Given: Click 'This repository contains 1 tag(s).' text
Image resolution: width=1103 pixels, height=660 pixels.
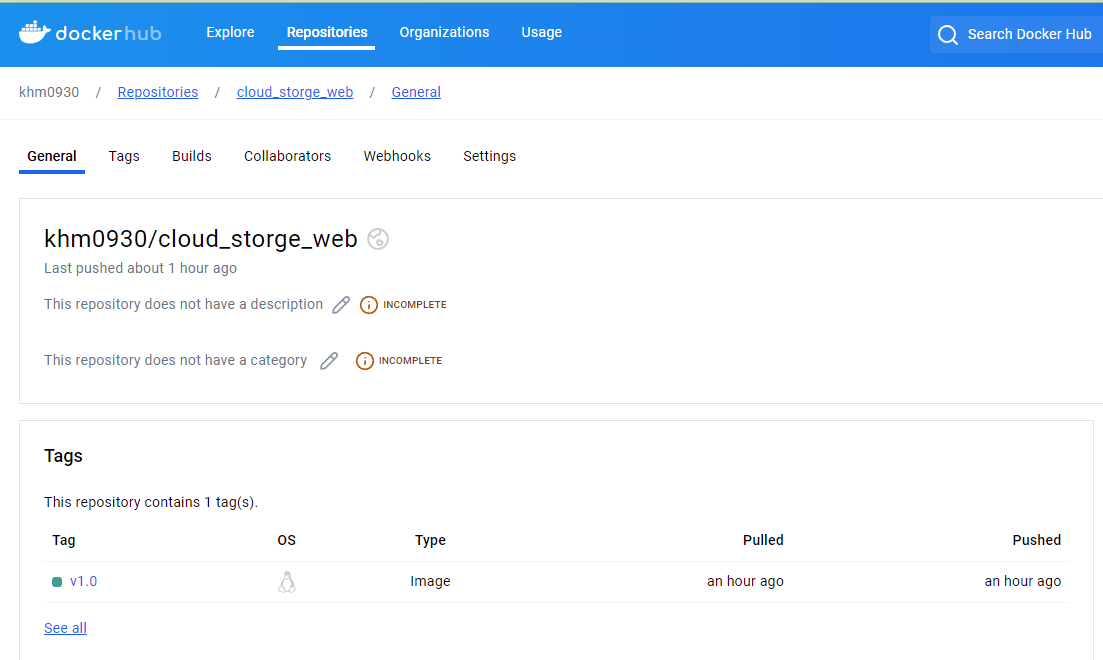Looking at the screenshot, I should click(x=151, y=502).
